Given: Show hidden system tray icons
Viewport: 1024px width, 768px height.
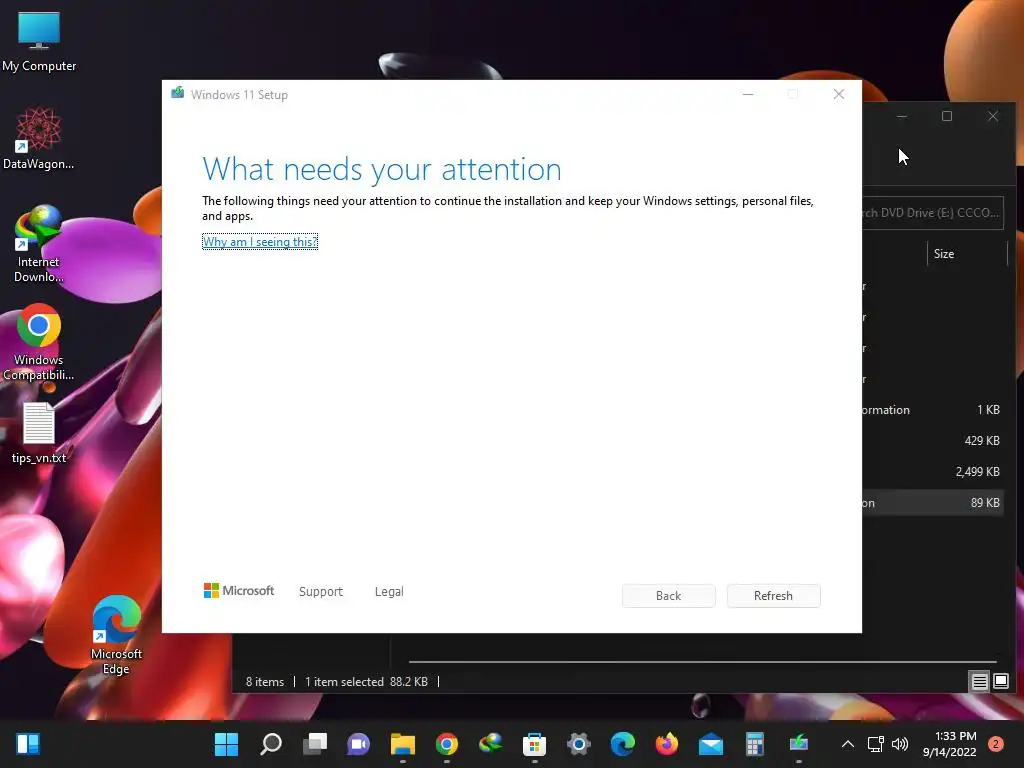Looking at the screenshot, I should (x=848, y=744).
